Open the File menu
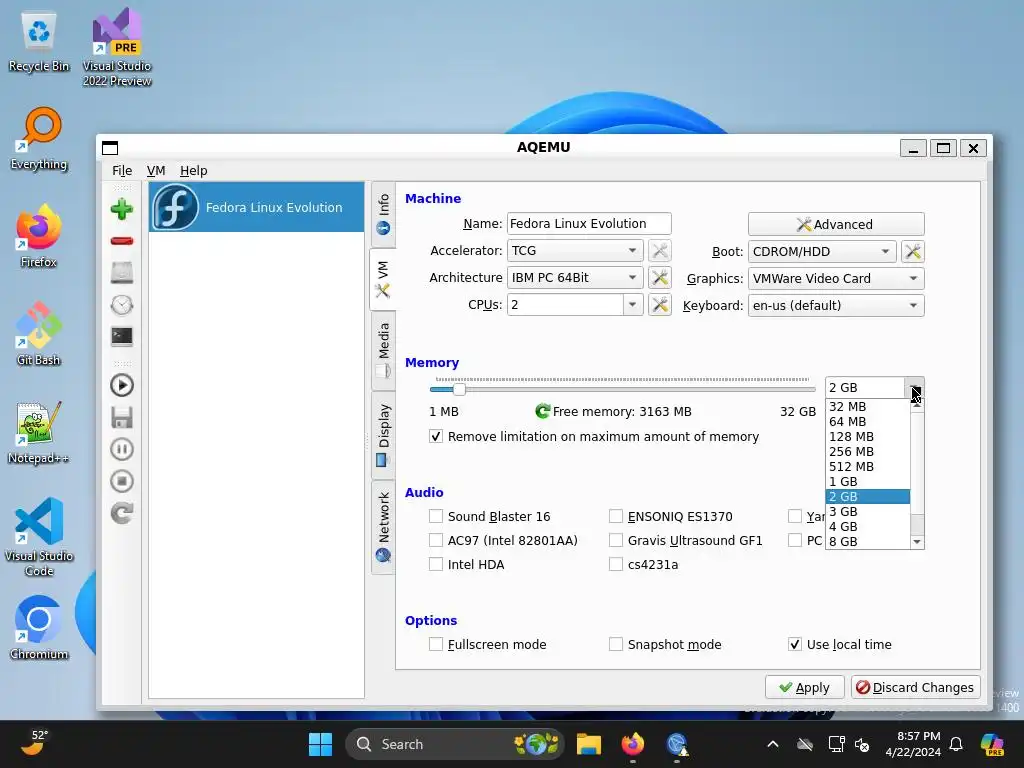The image size is (1024, 768). pos(122,170)
